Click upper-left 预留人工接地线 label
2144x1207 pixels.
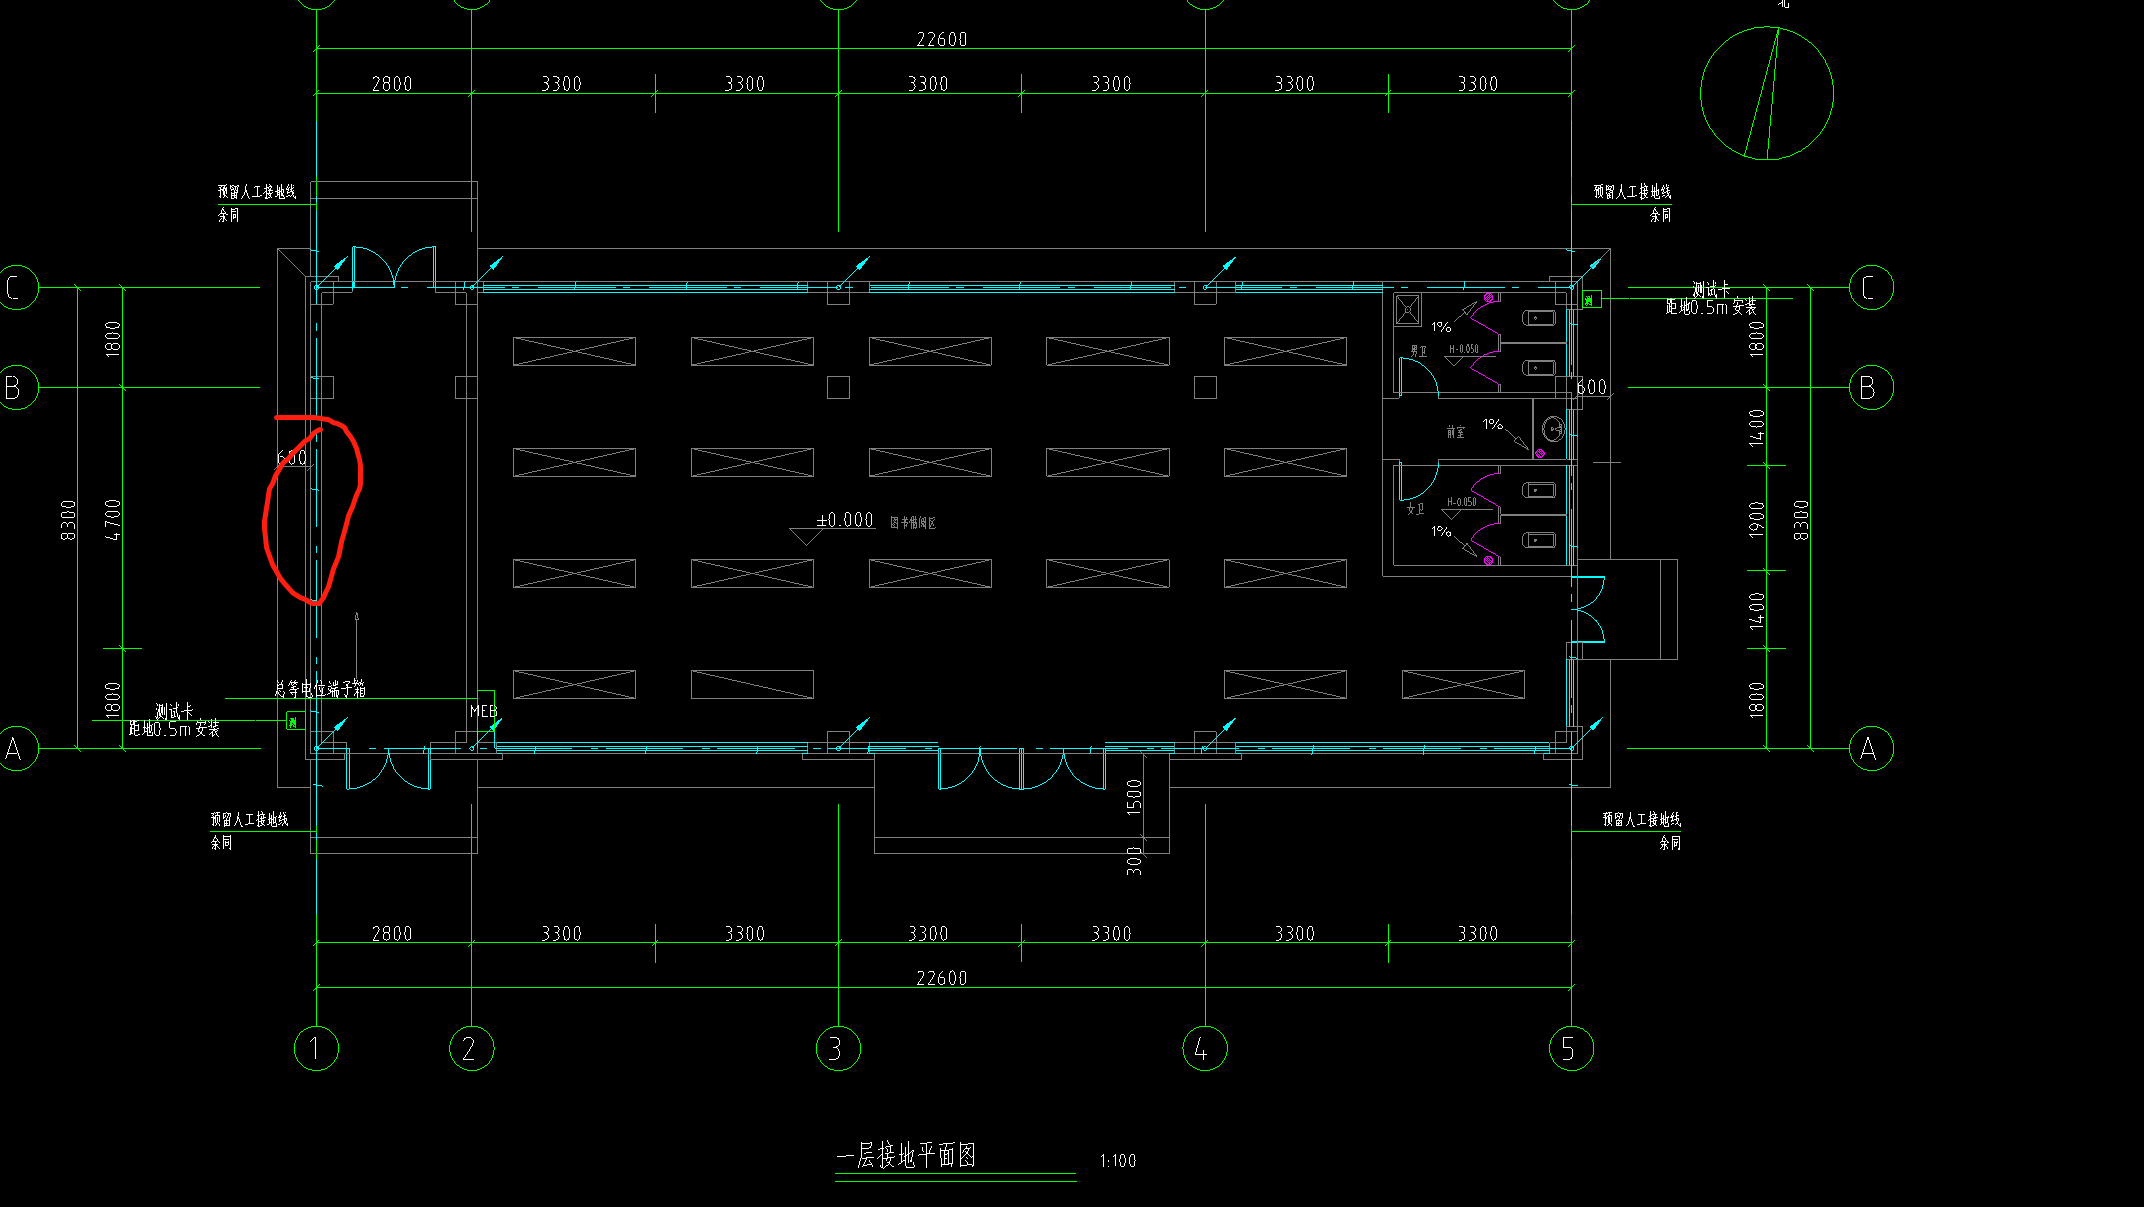[257, 191]
